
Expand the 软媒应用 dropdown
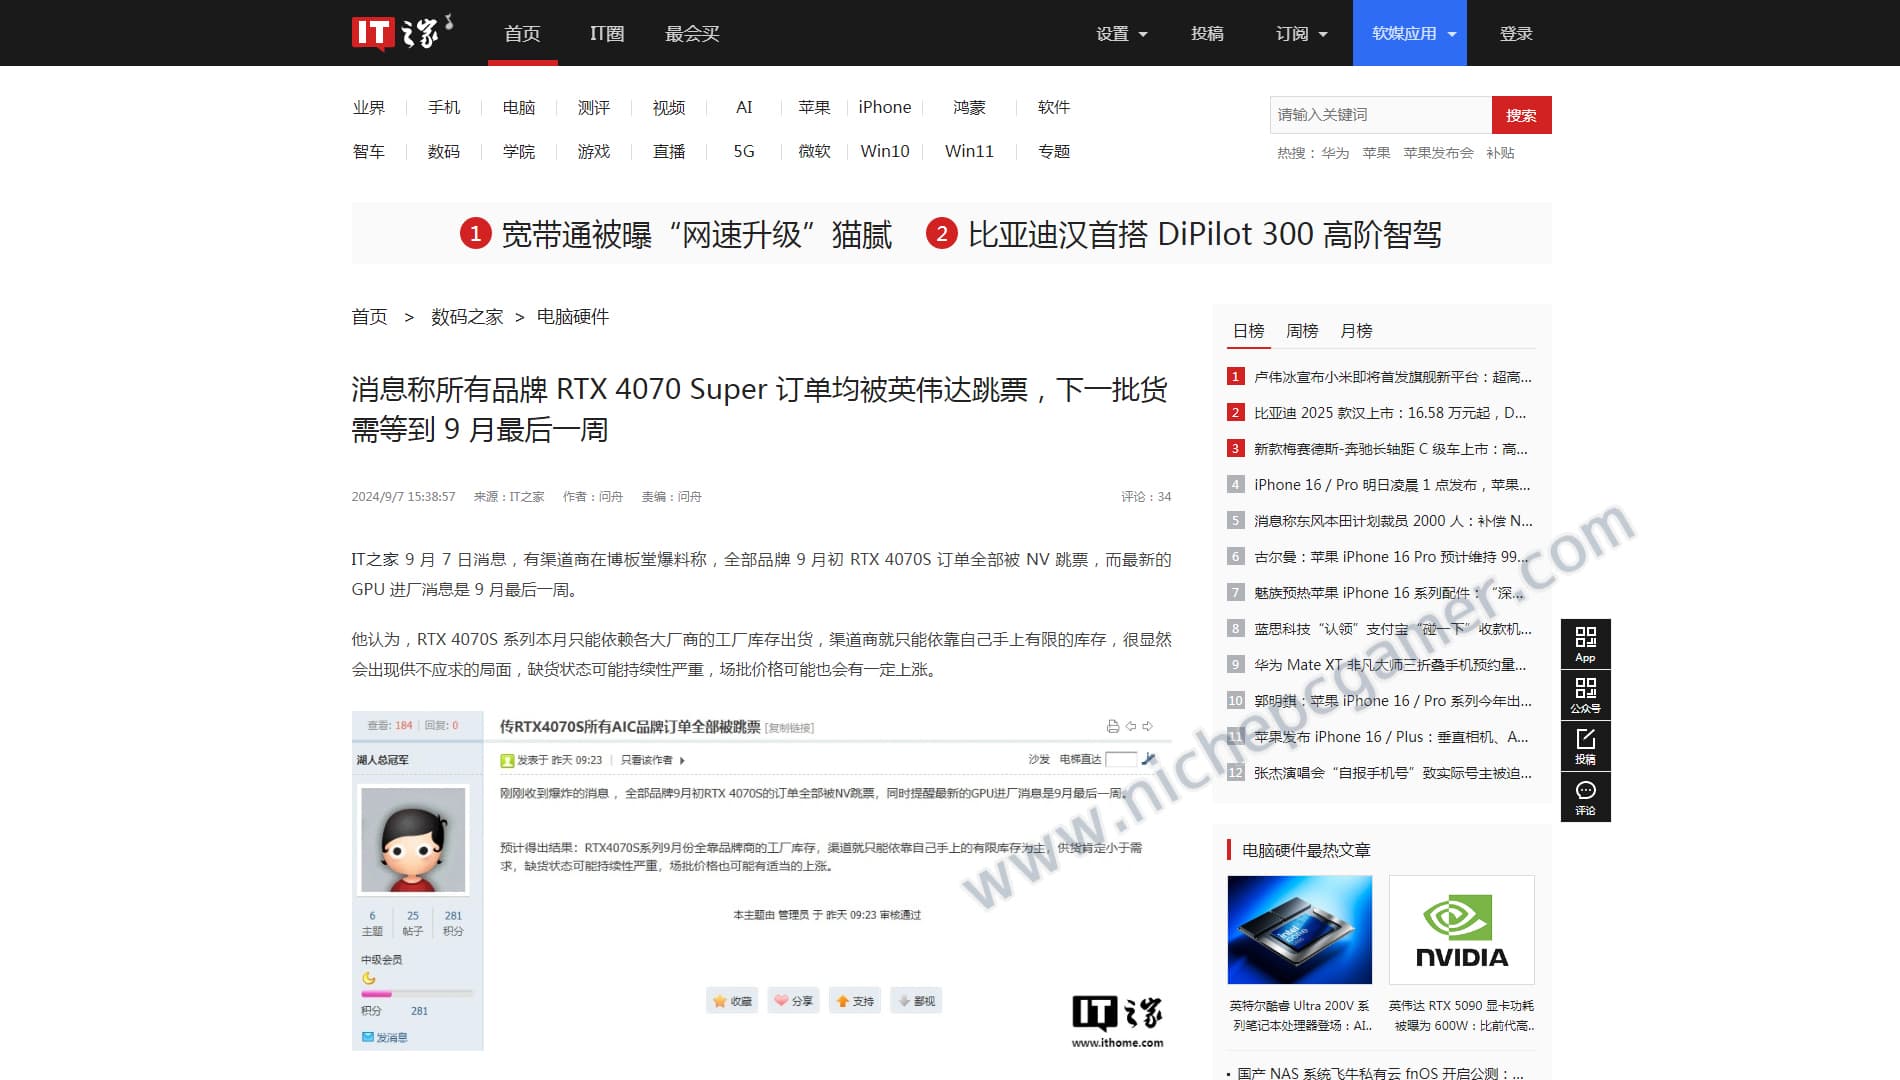click(x=1410, y=33)
